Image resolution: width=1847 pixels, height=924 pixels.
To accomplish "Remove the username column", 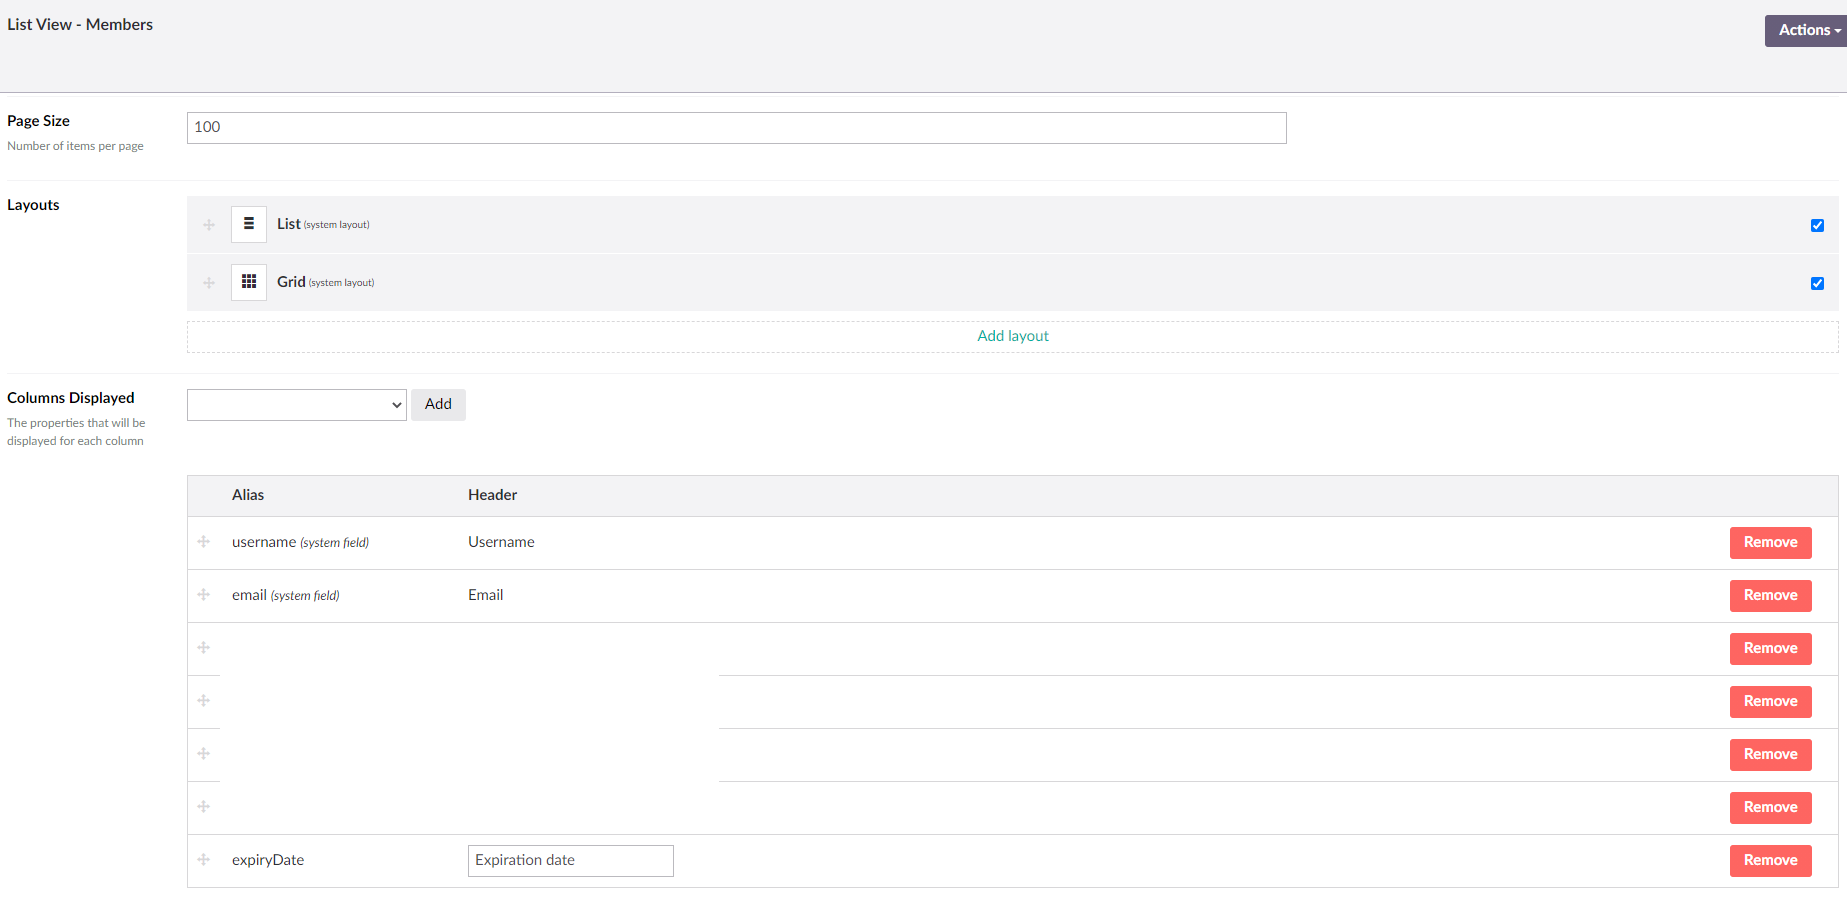I will (1770, 542).
